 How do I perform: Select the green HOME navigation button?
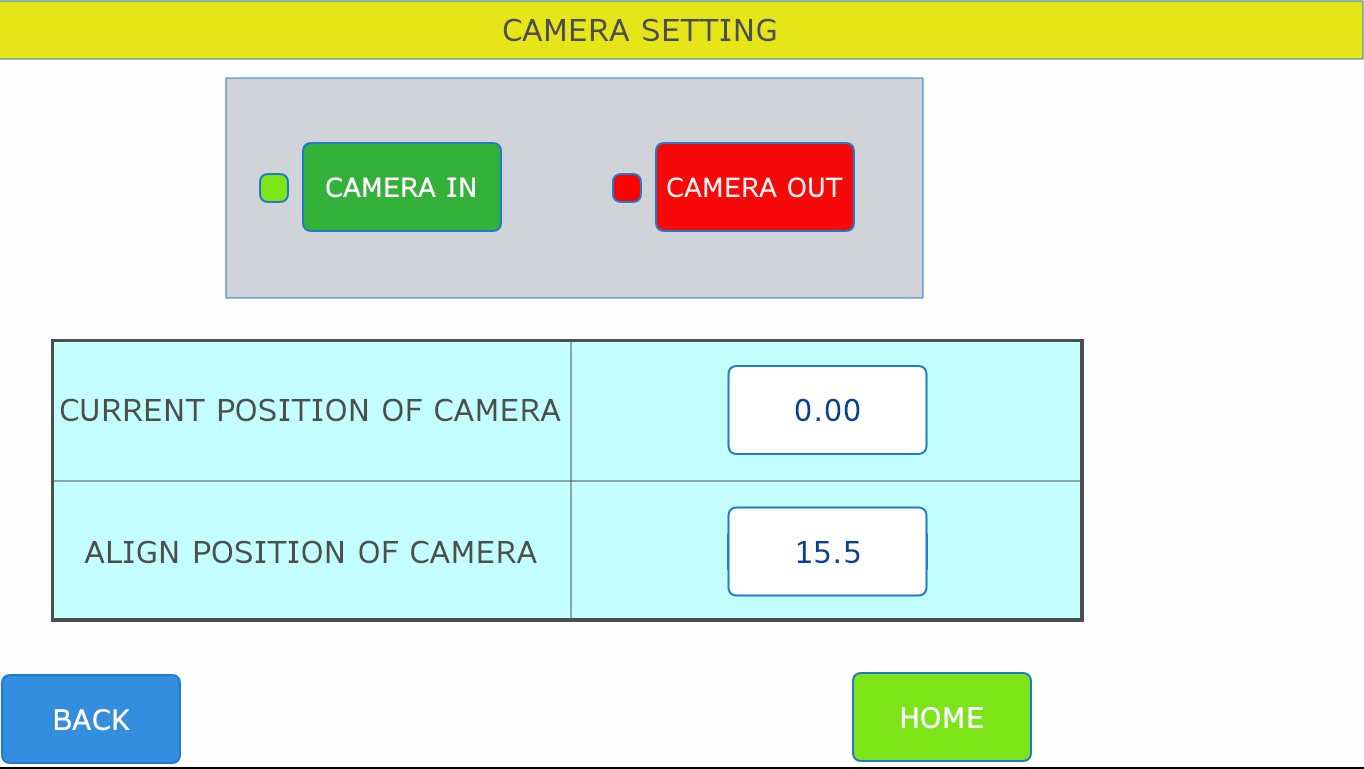pyautogui.click(x=942, y=717)
